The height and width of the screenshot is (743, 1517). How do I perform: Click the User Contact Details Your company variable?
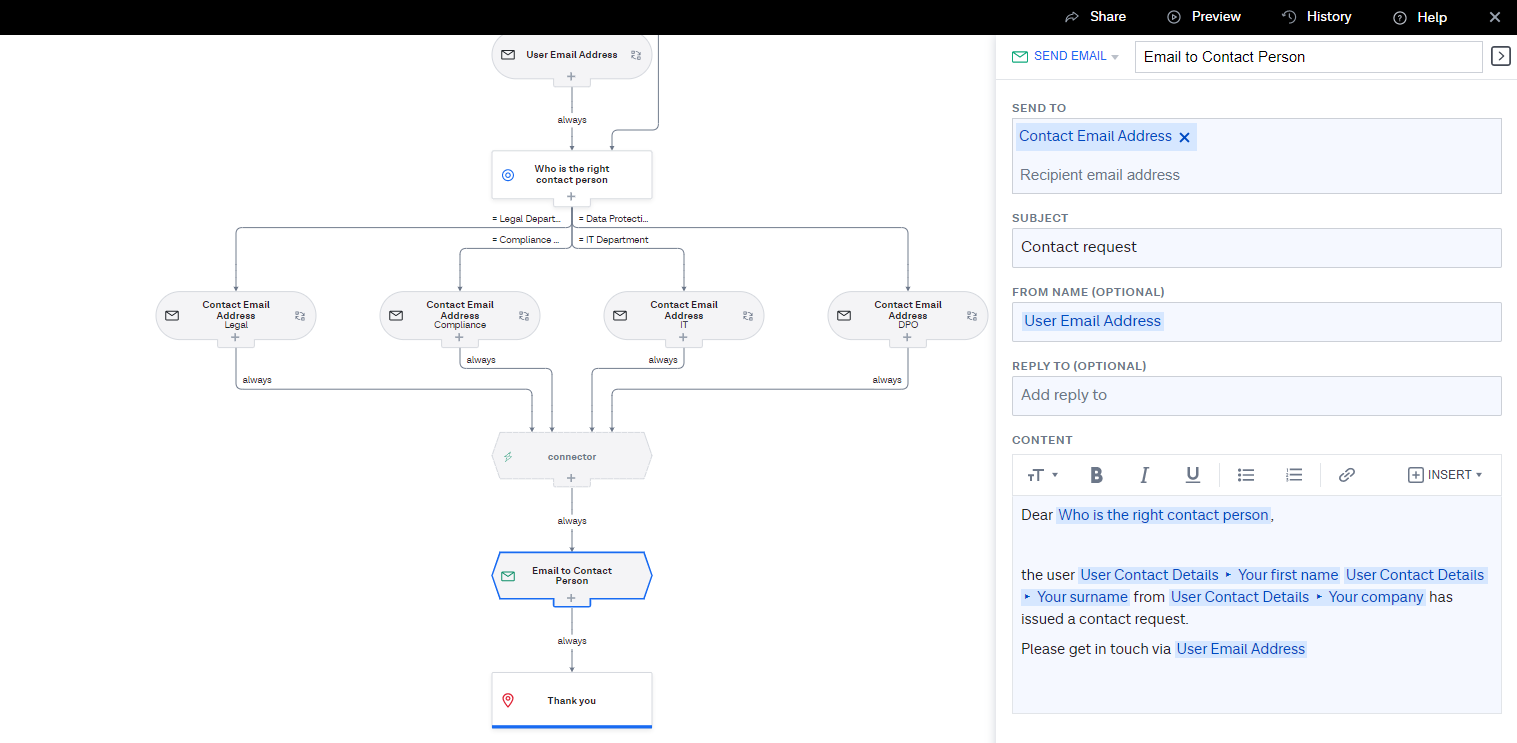pyautogui.click(x=1297, y=597)
